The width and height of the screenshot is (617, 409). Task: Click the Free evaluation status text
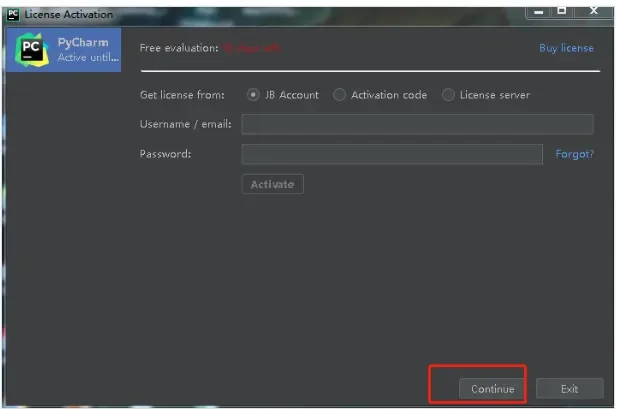point(179,48)
